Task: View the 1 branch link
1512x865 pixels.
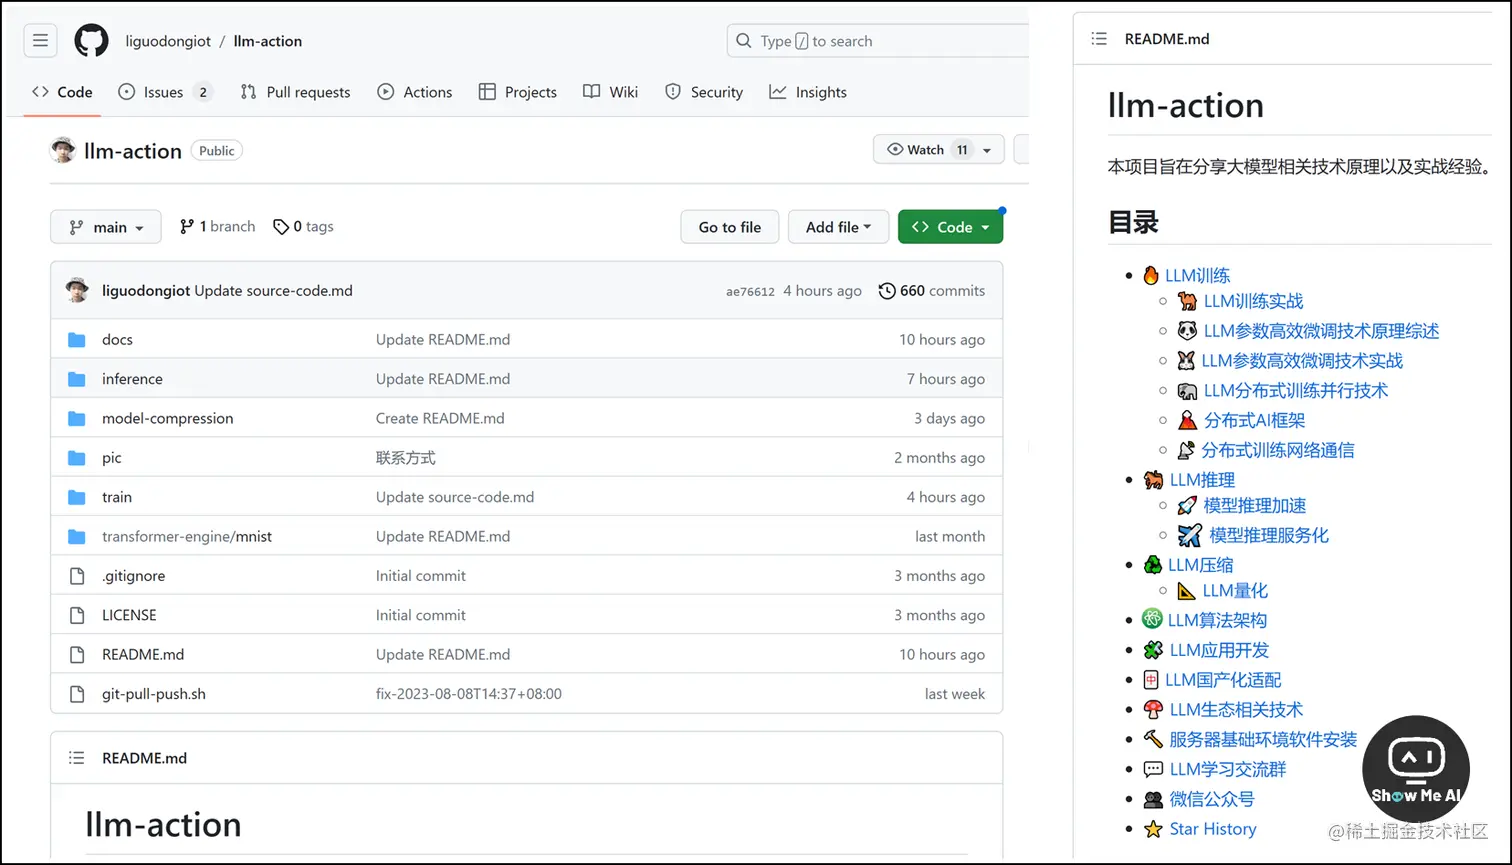Action: point(217,227)
